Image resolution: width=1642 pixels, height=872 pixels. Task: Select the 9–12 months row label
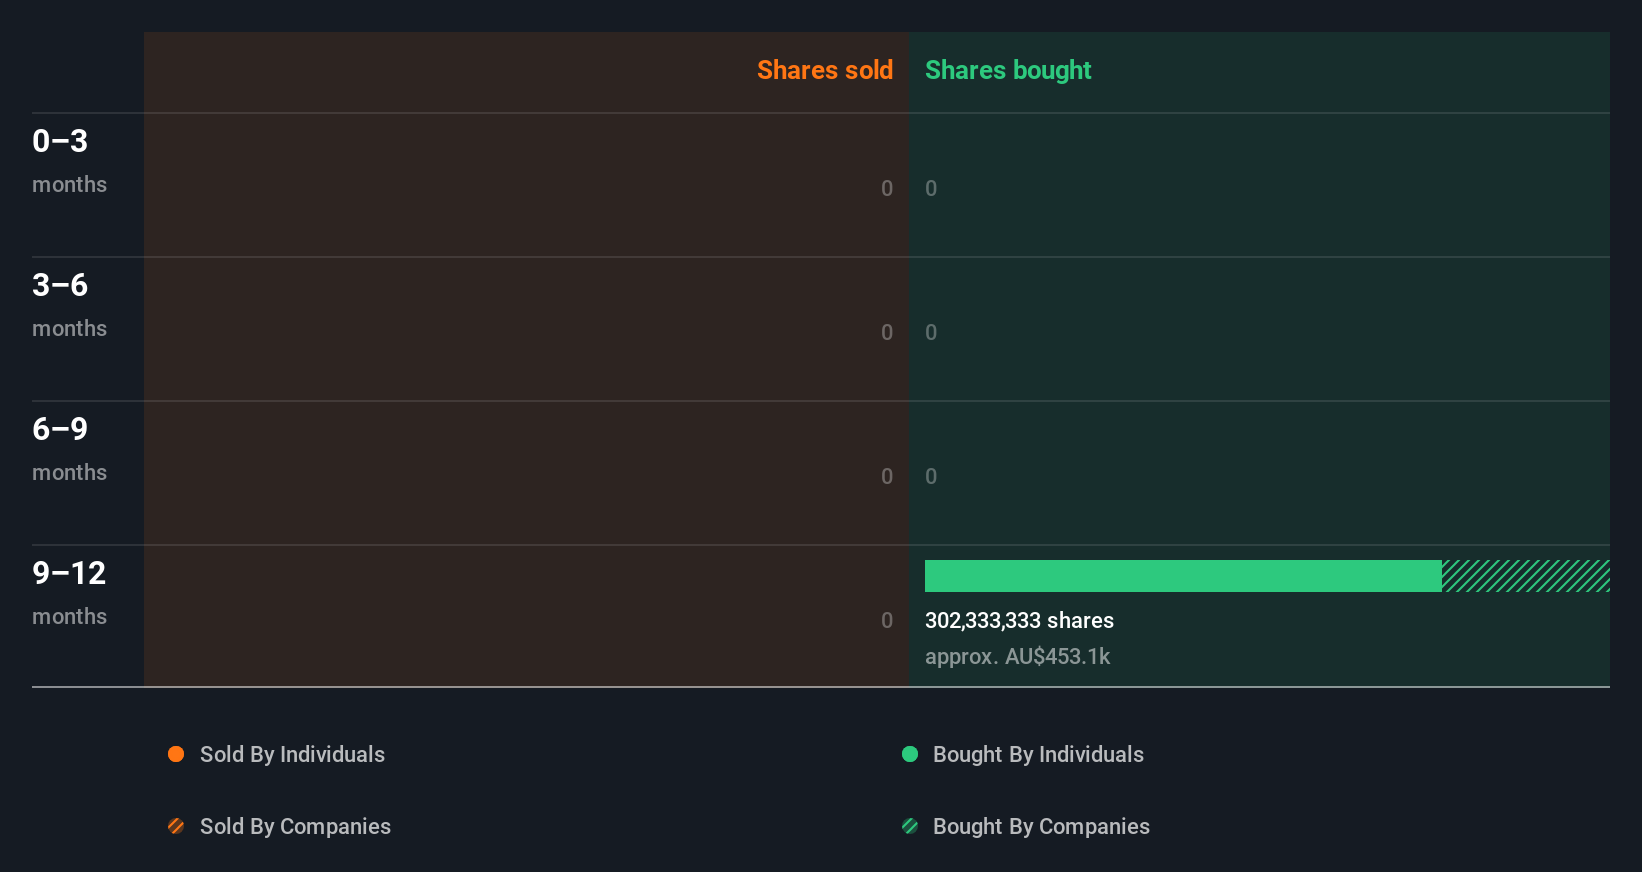click(x=69, y=592)
